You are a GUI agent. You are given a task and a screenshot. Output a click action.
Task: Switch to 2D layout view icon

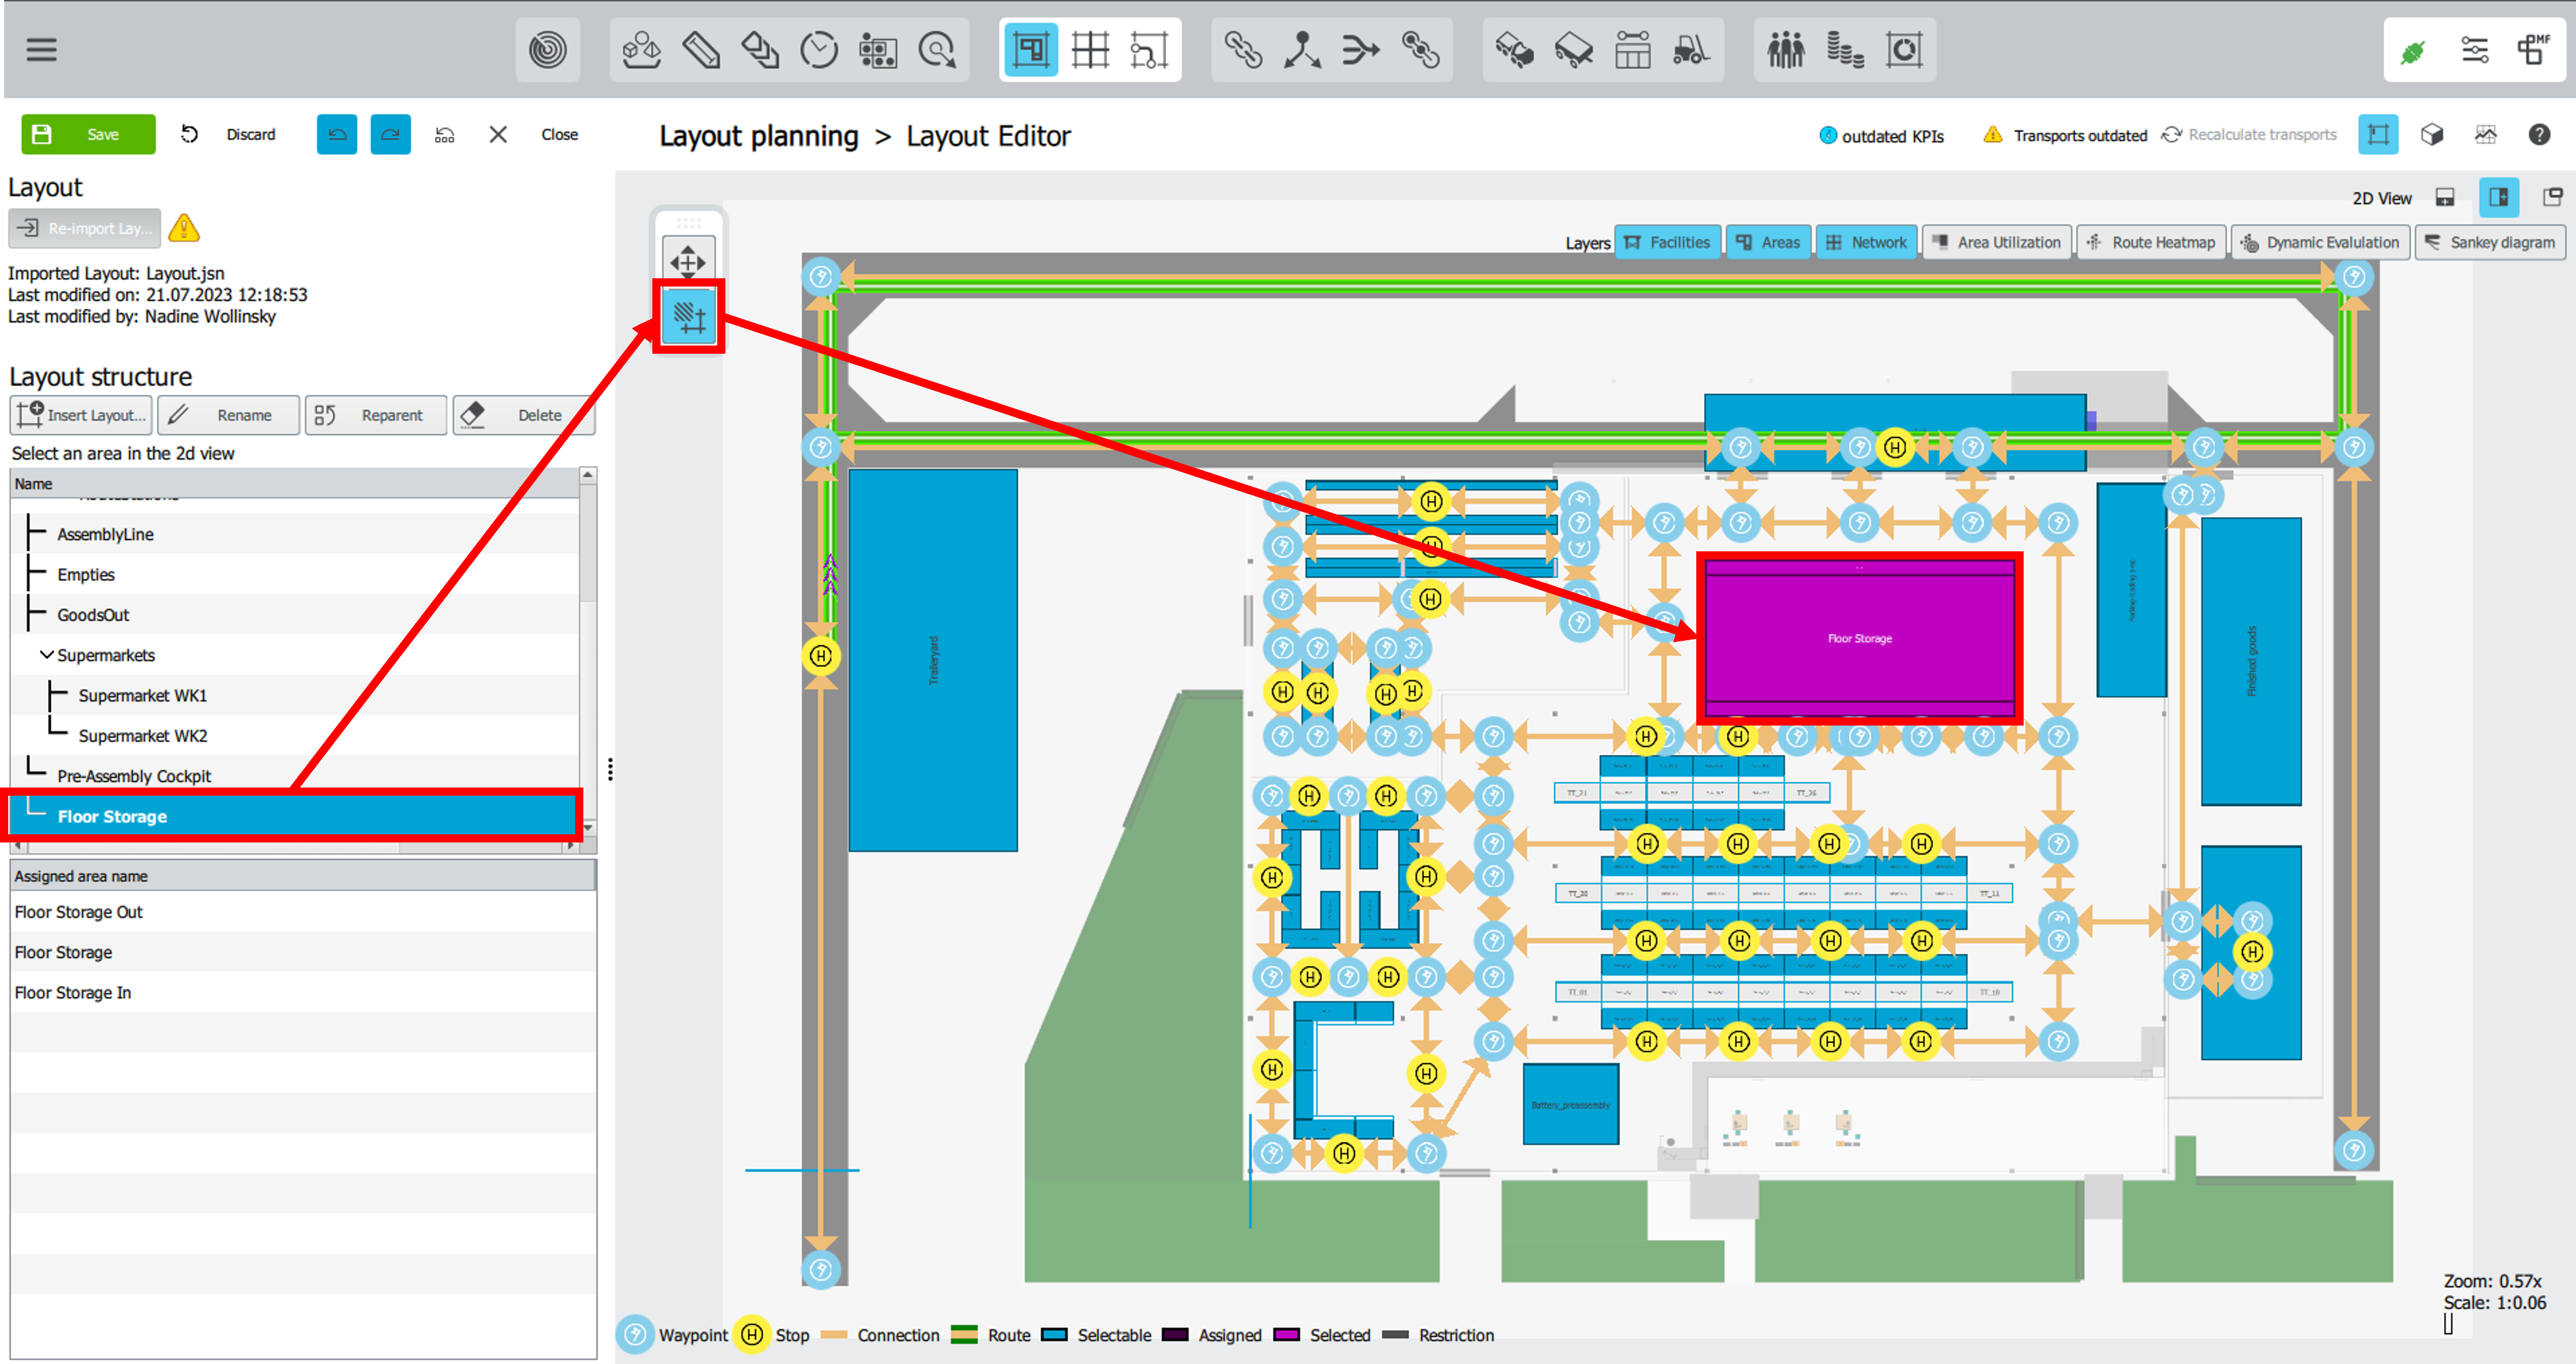click(2378, 134)
